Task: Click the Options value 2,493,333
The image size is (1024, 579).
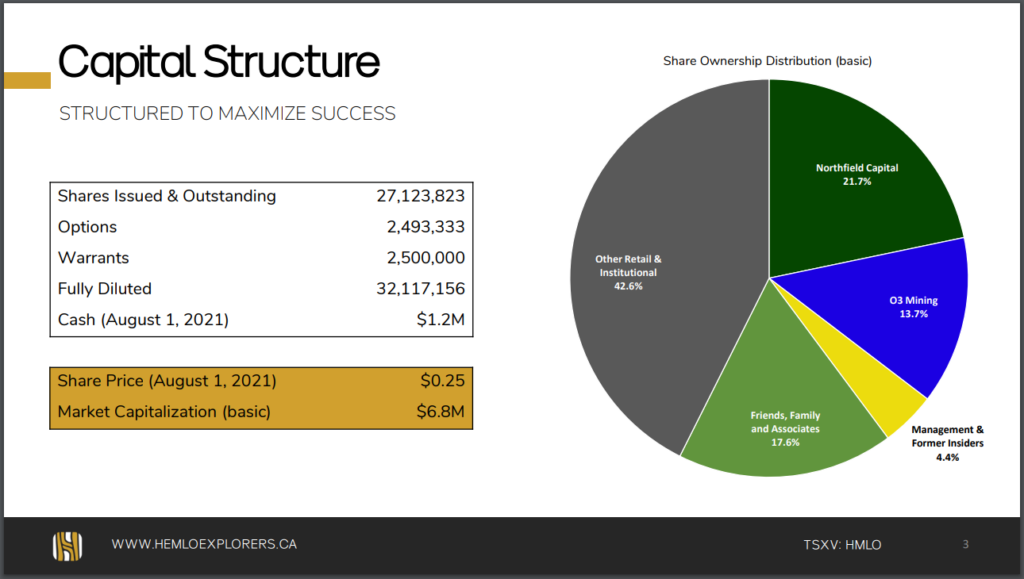Action: pos(426,227)
